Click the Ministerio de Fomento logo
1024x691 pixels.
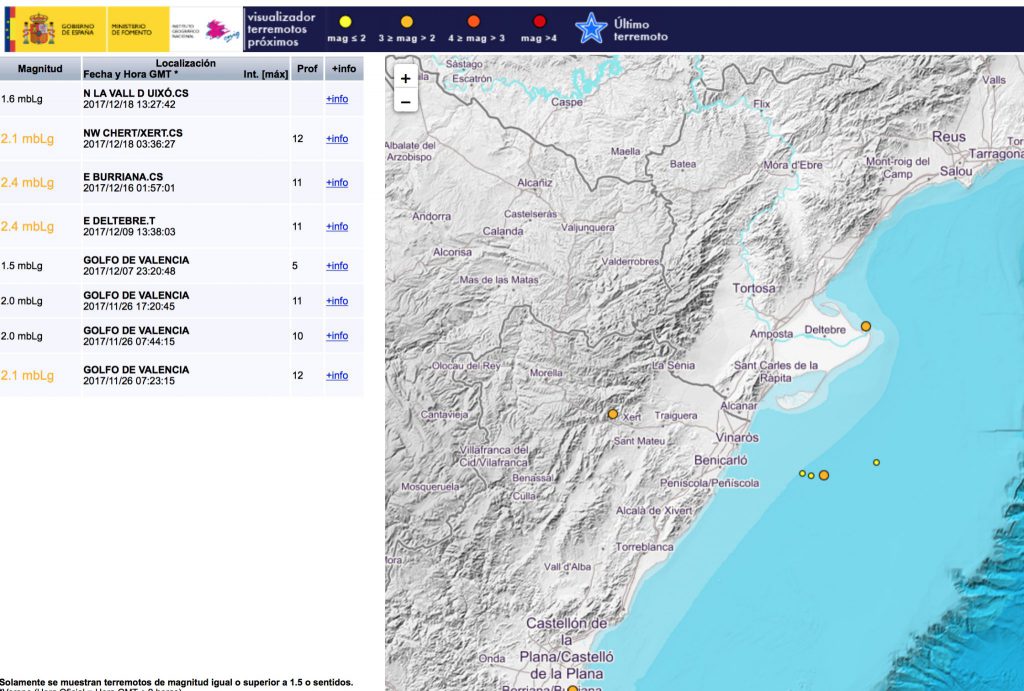point(137,29)
